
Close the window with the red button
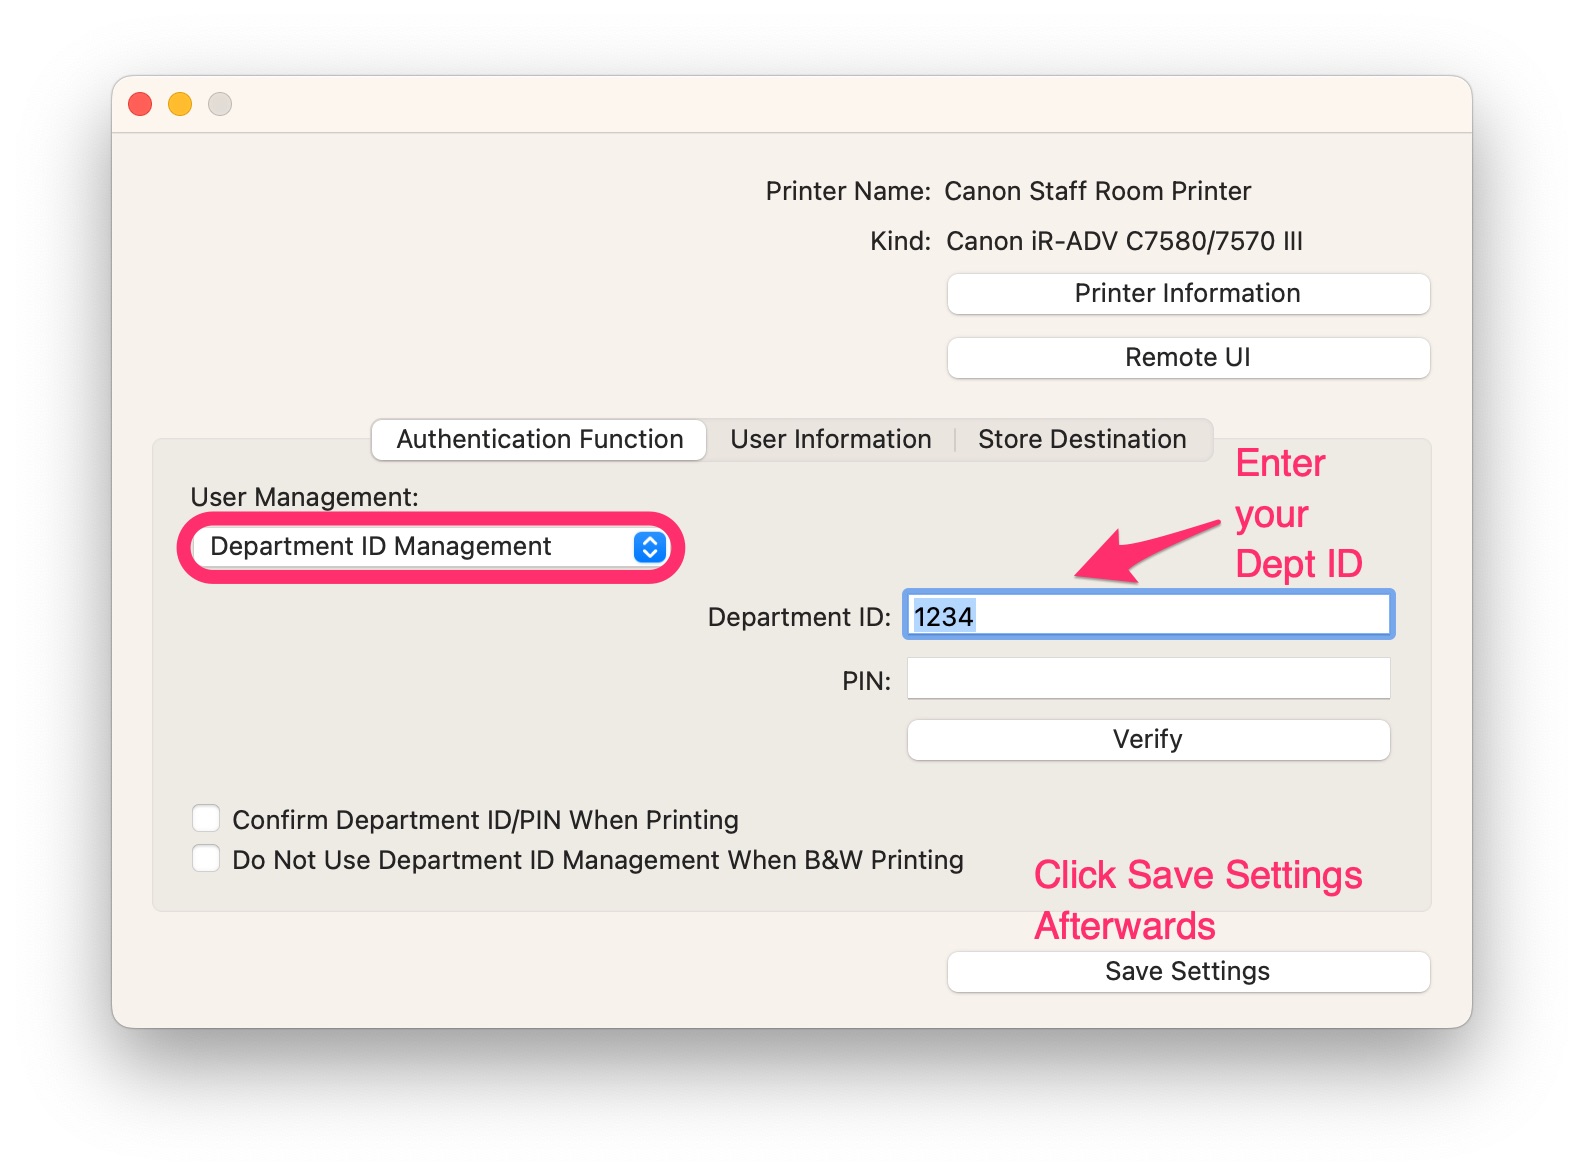140,104
